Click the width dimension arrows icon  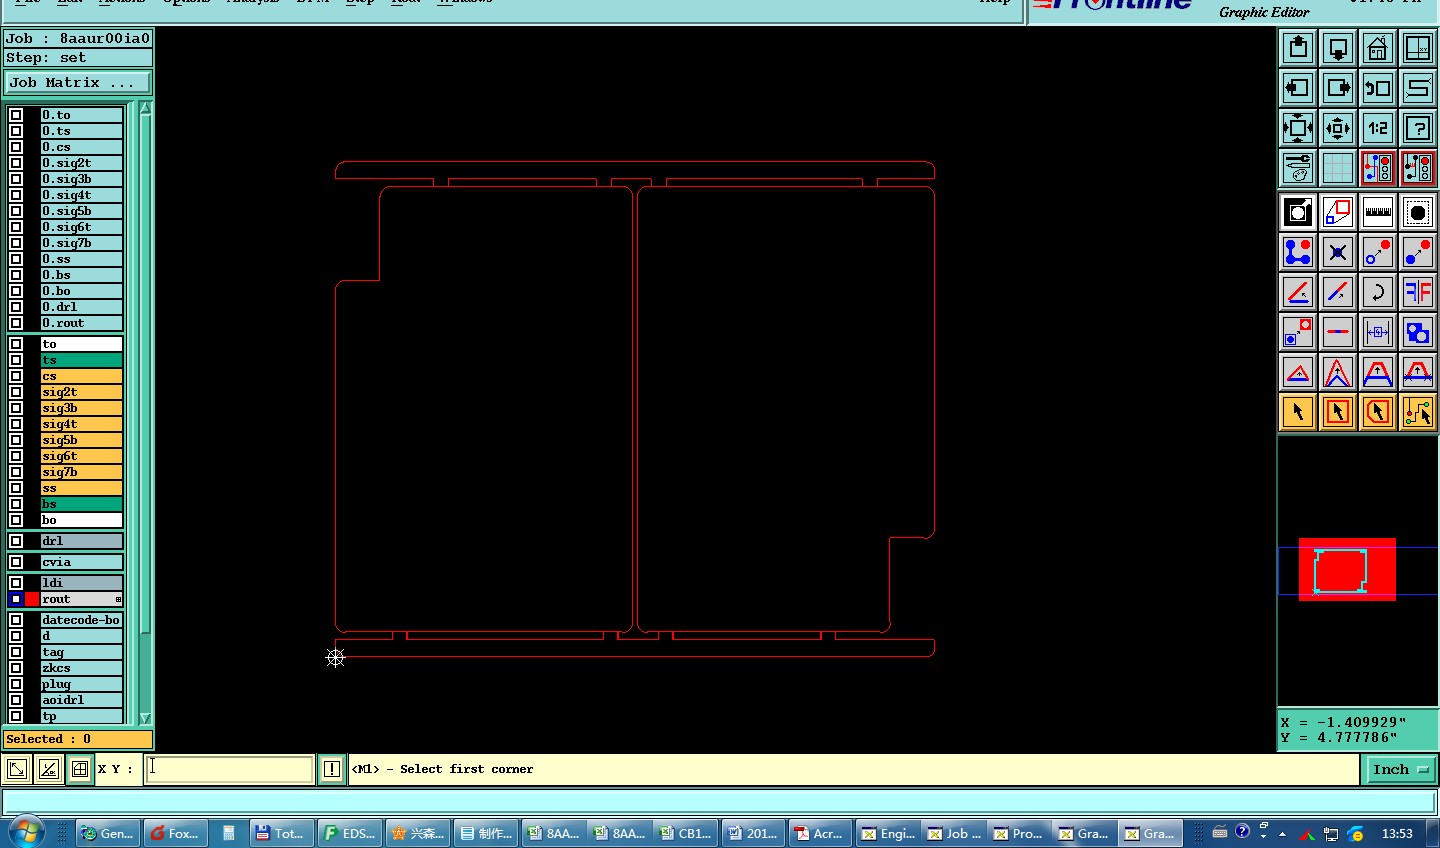click(1378, 332)
